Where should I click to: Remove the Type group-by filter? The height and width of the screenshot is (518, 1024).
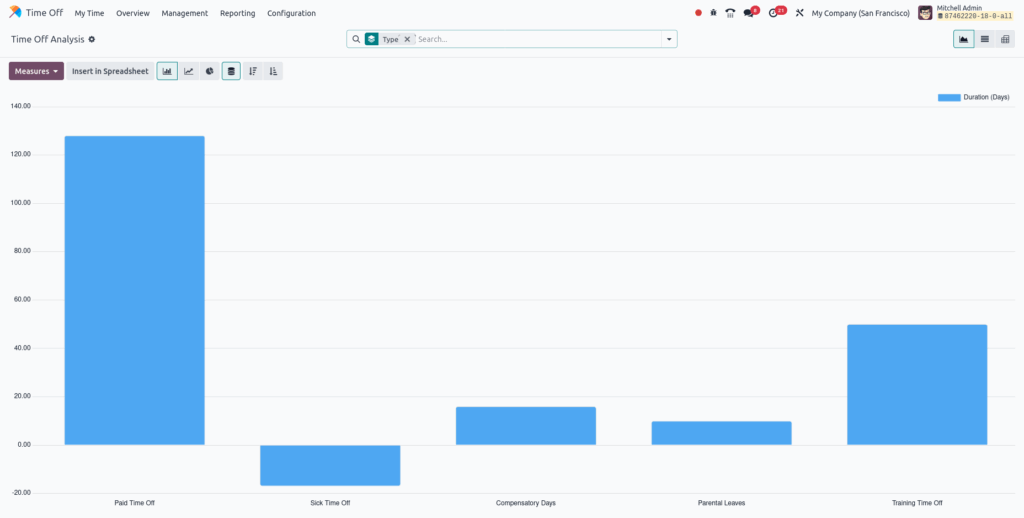pos(407,39)
